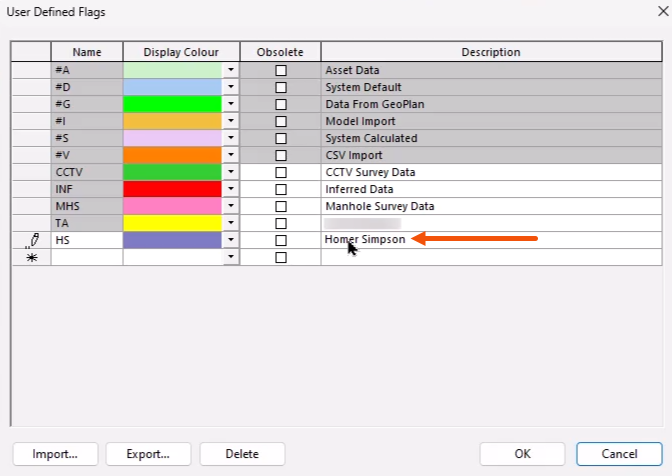
Task: Open colour dropdown in the blank new row
Action: tap(231, 257)
